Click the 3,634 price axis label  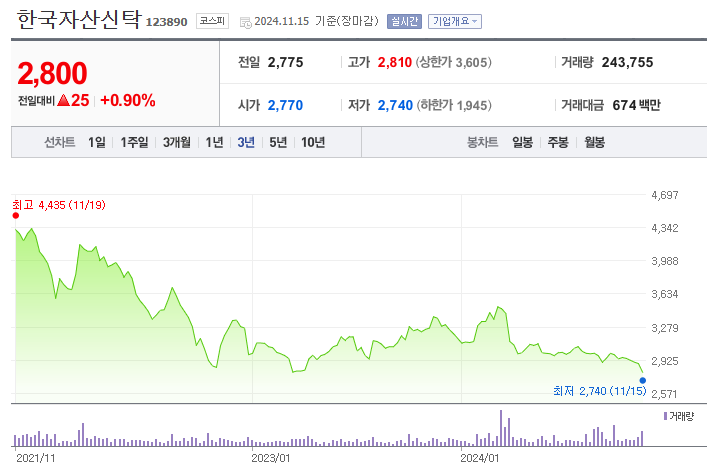click(x=665, y=295)
